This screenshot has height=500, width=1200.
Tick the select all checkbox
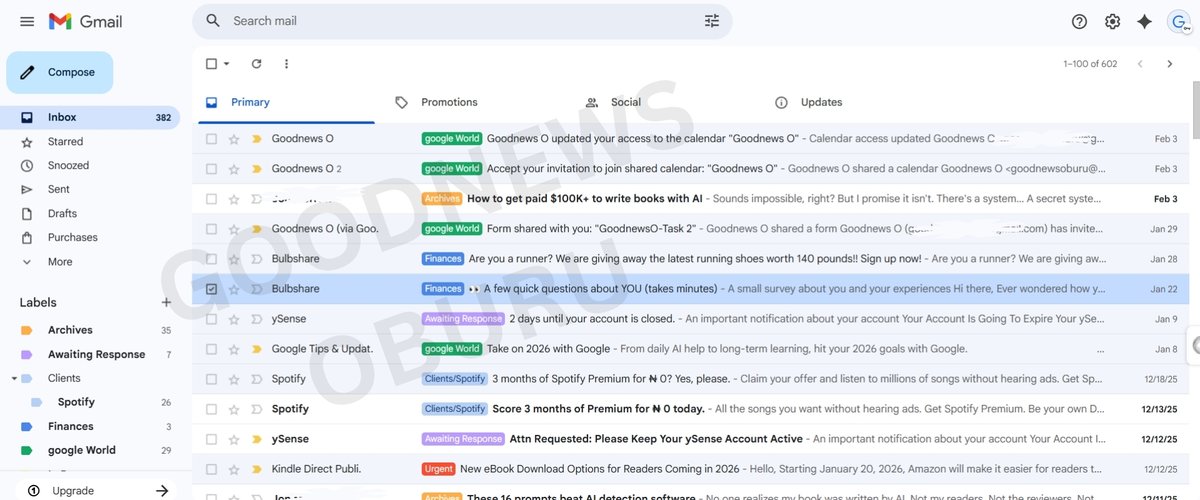point(211,64)
